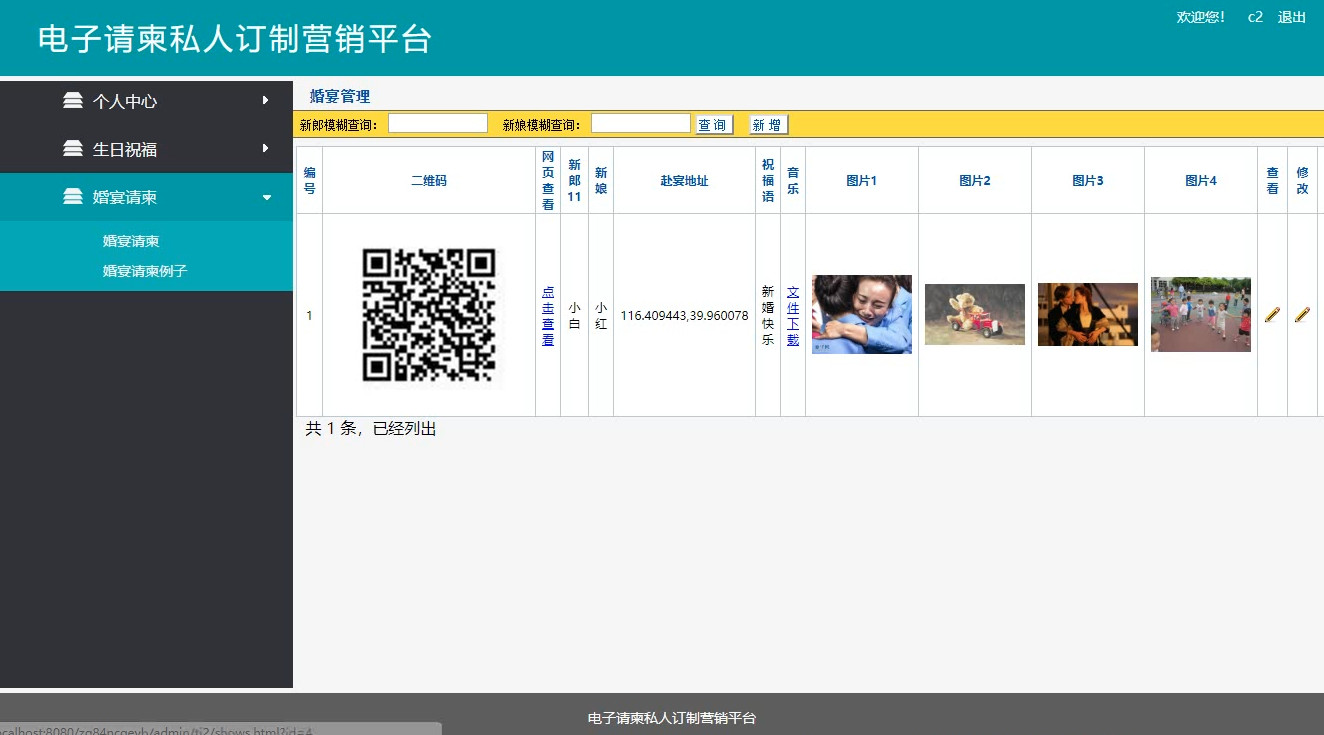Click the 祝福语 column header

[x=768, y=180]
